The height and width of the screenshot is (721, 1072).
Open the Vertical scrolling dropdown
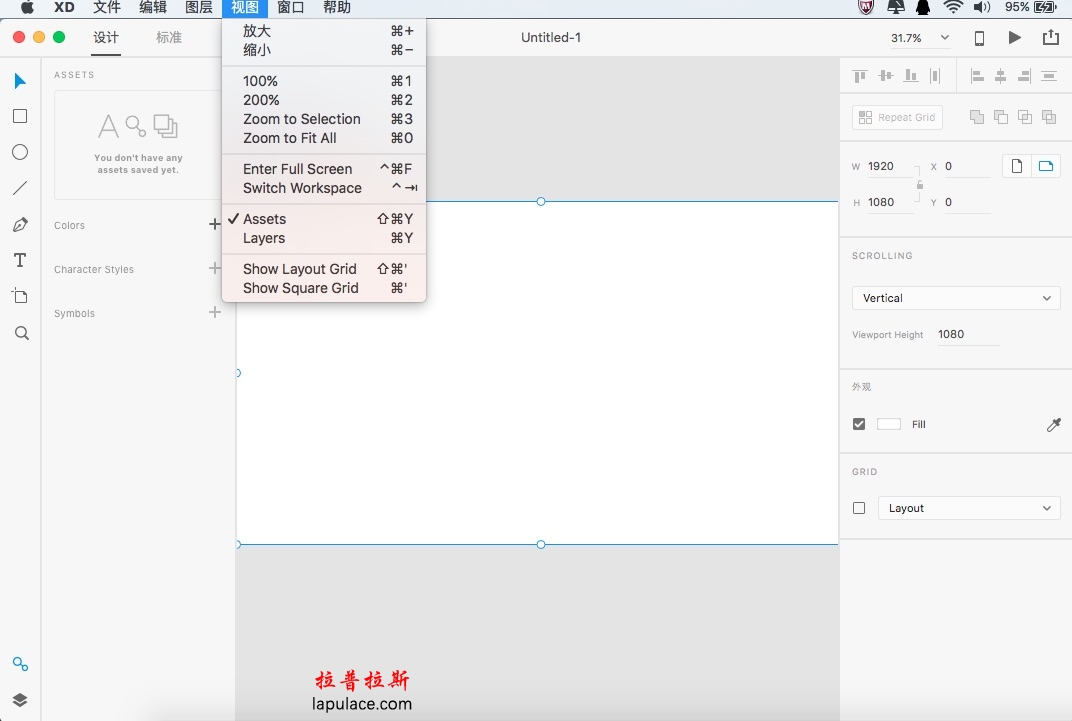click(x=956, y=298)
